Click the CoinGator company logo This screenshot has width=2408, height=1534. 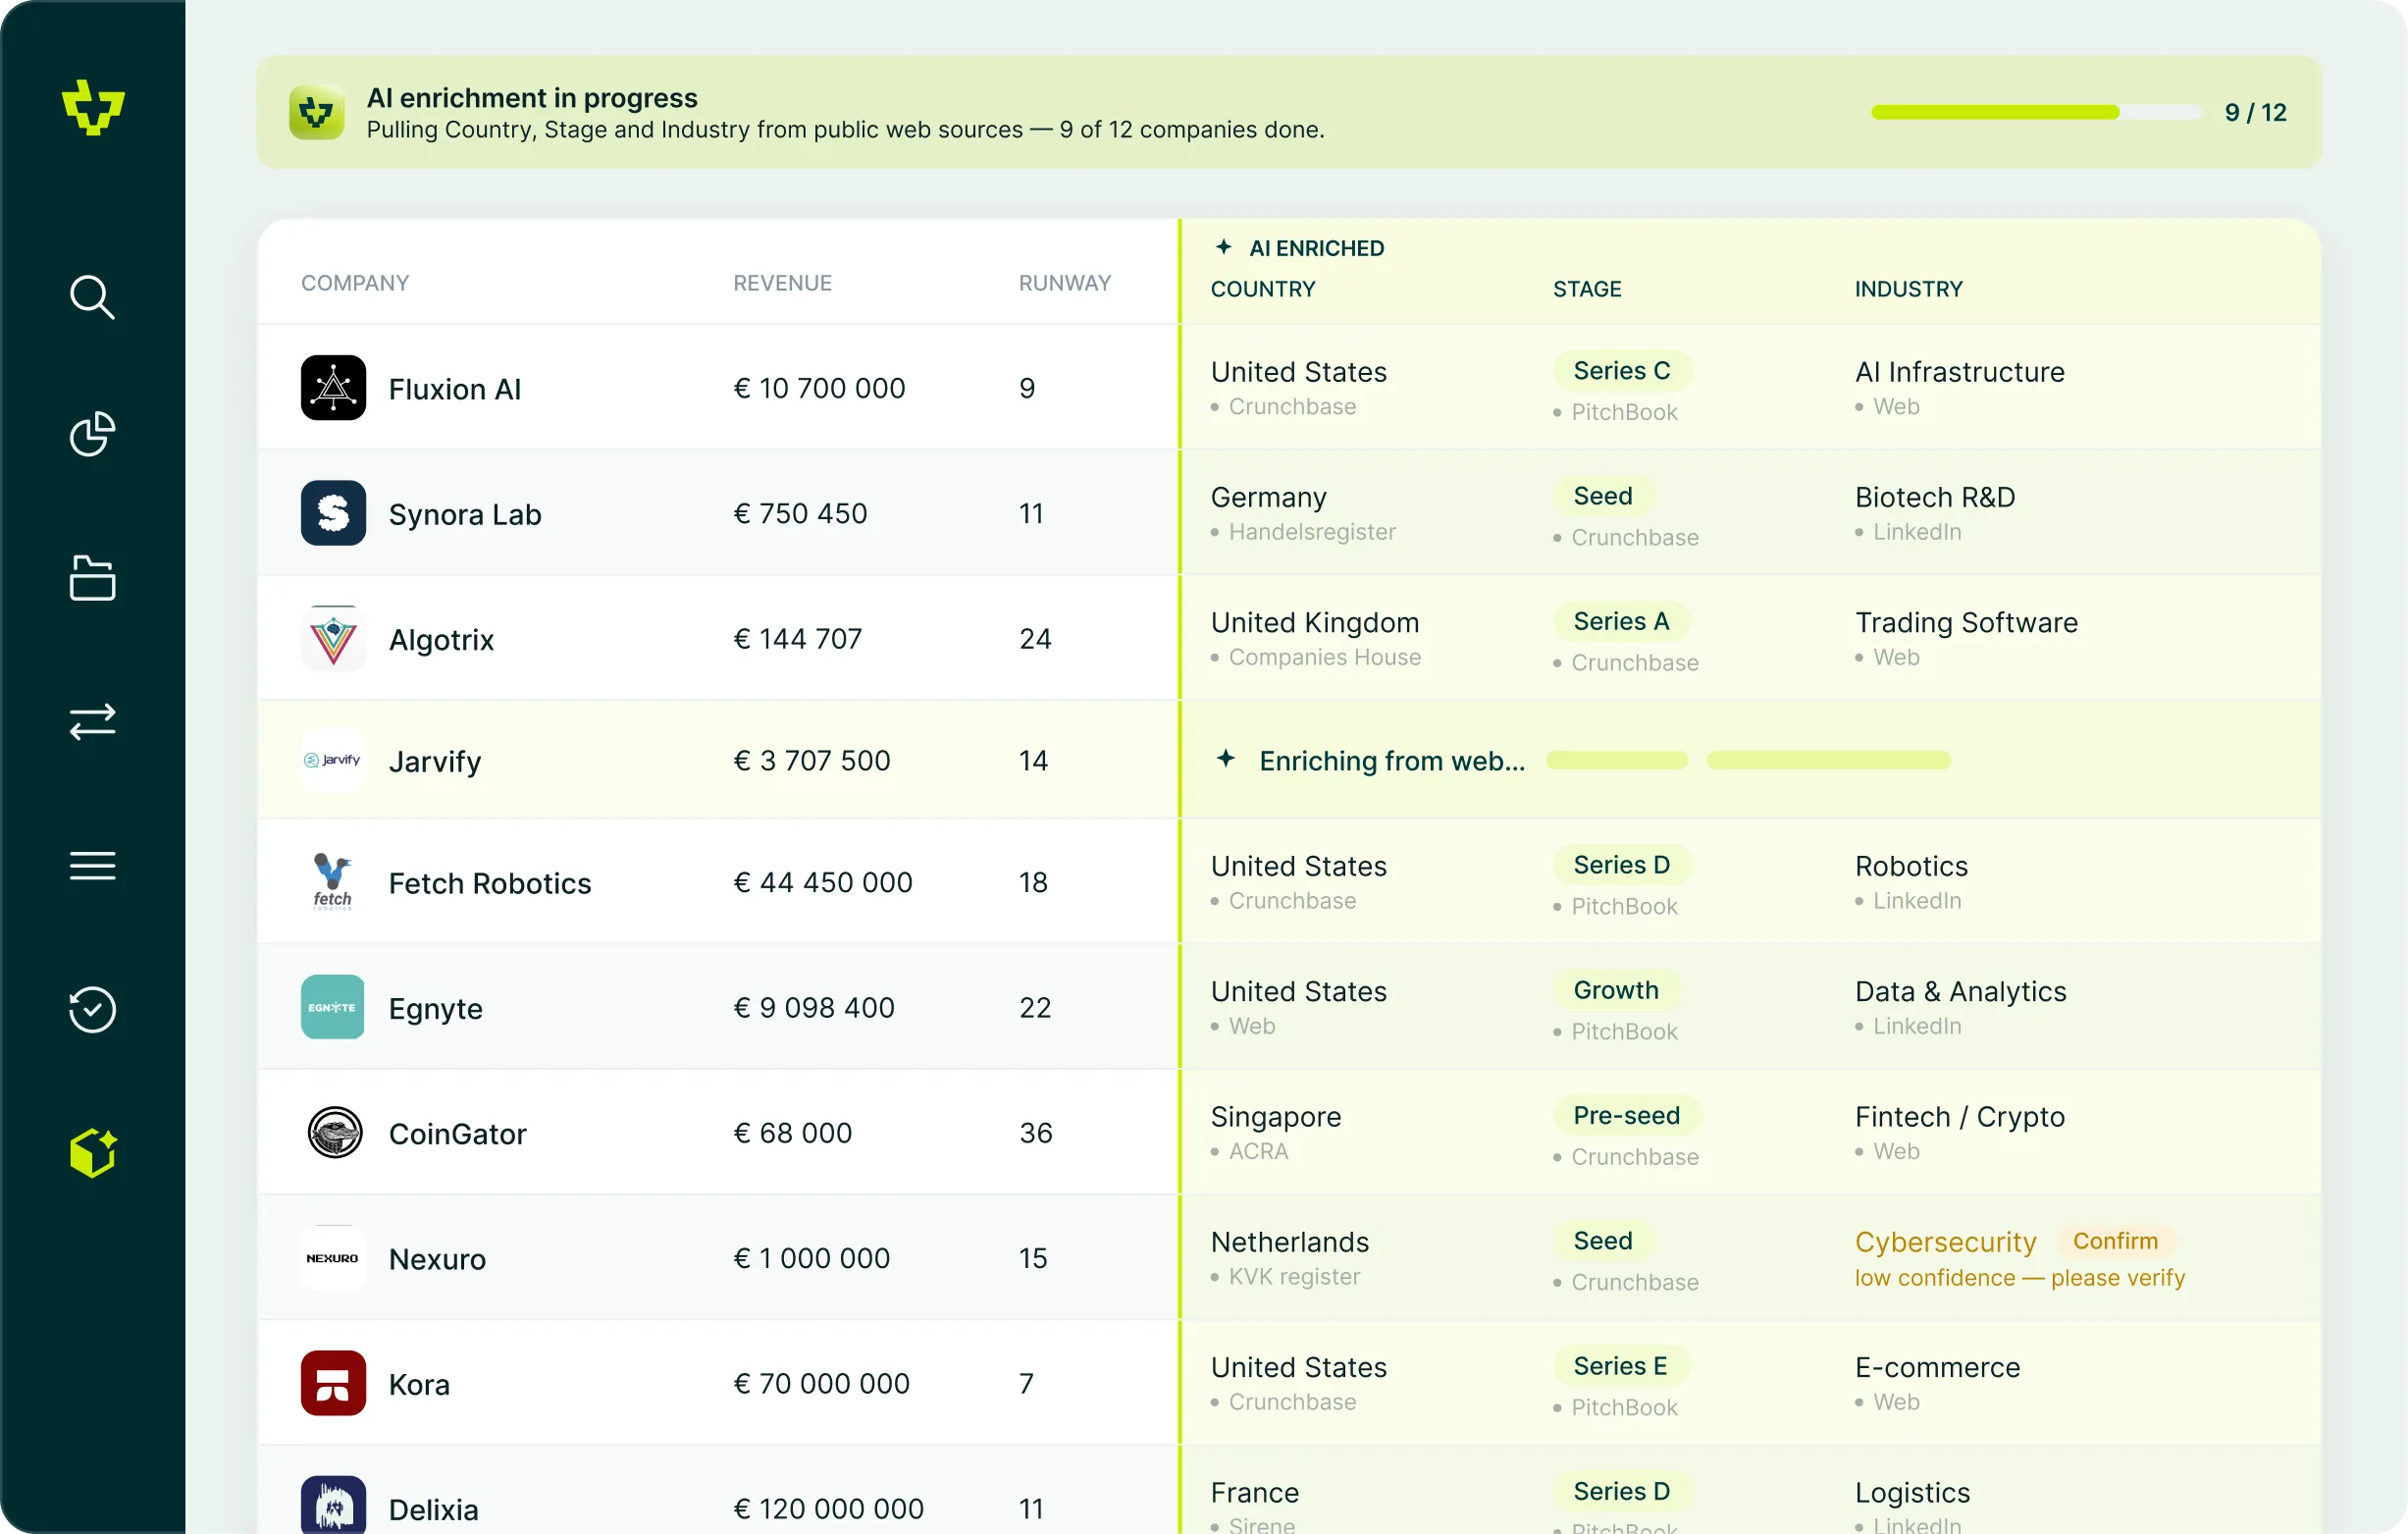point(334,1132)
